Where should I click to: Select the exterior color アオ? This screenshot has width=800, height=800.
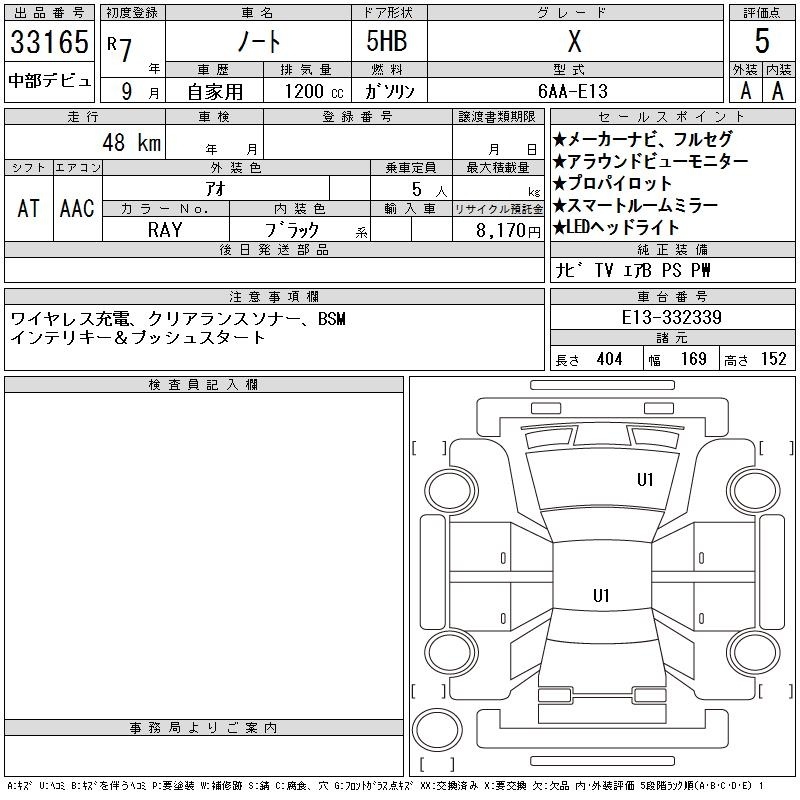[x=215, y=189]
